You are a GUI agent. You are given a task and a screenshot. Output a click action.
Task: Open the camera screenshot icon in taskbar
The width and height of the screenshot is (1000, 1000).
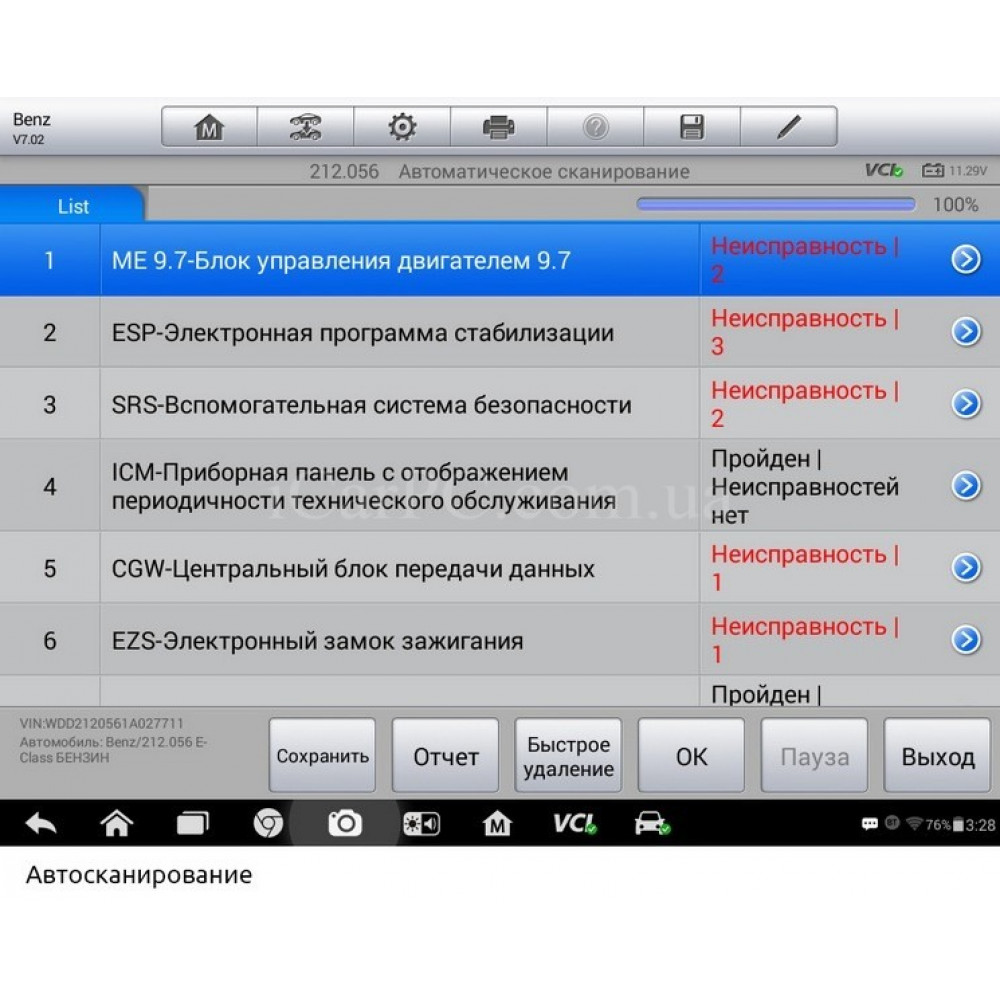[345, 823]
